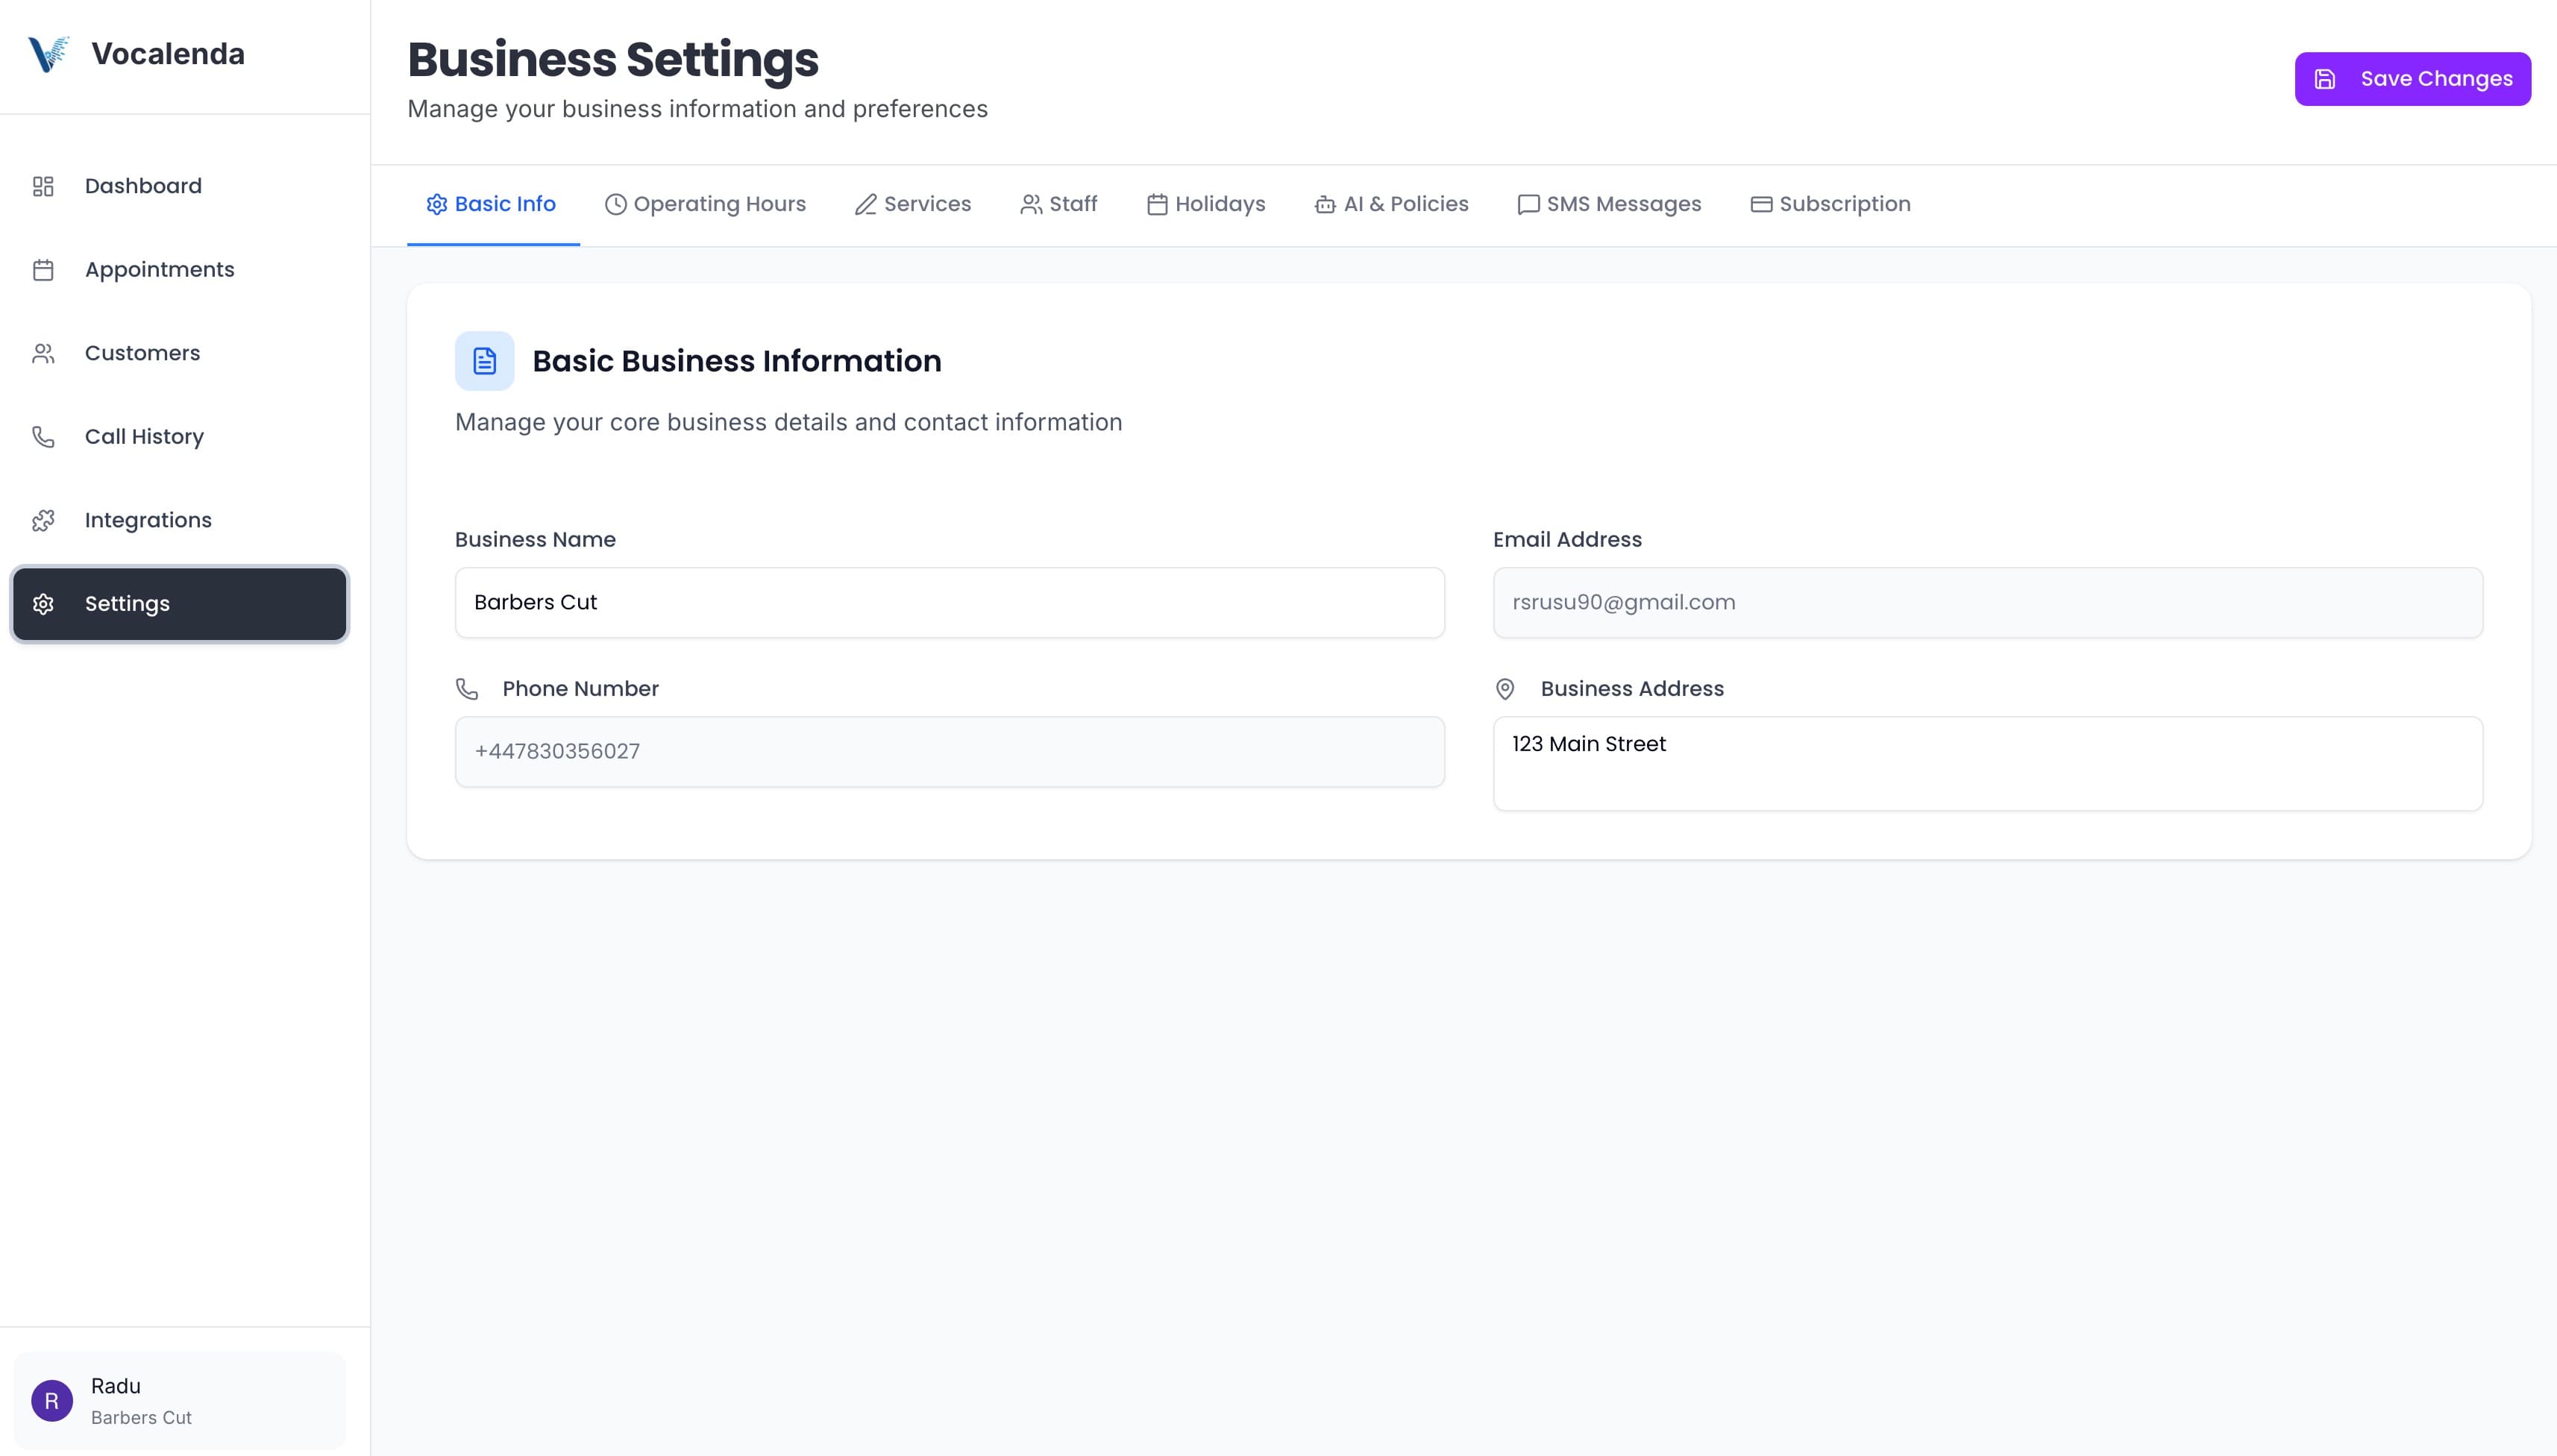Open Appointments via the calendar icon

[x=43, y=269]
